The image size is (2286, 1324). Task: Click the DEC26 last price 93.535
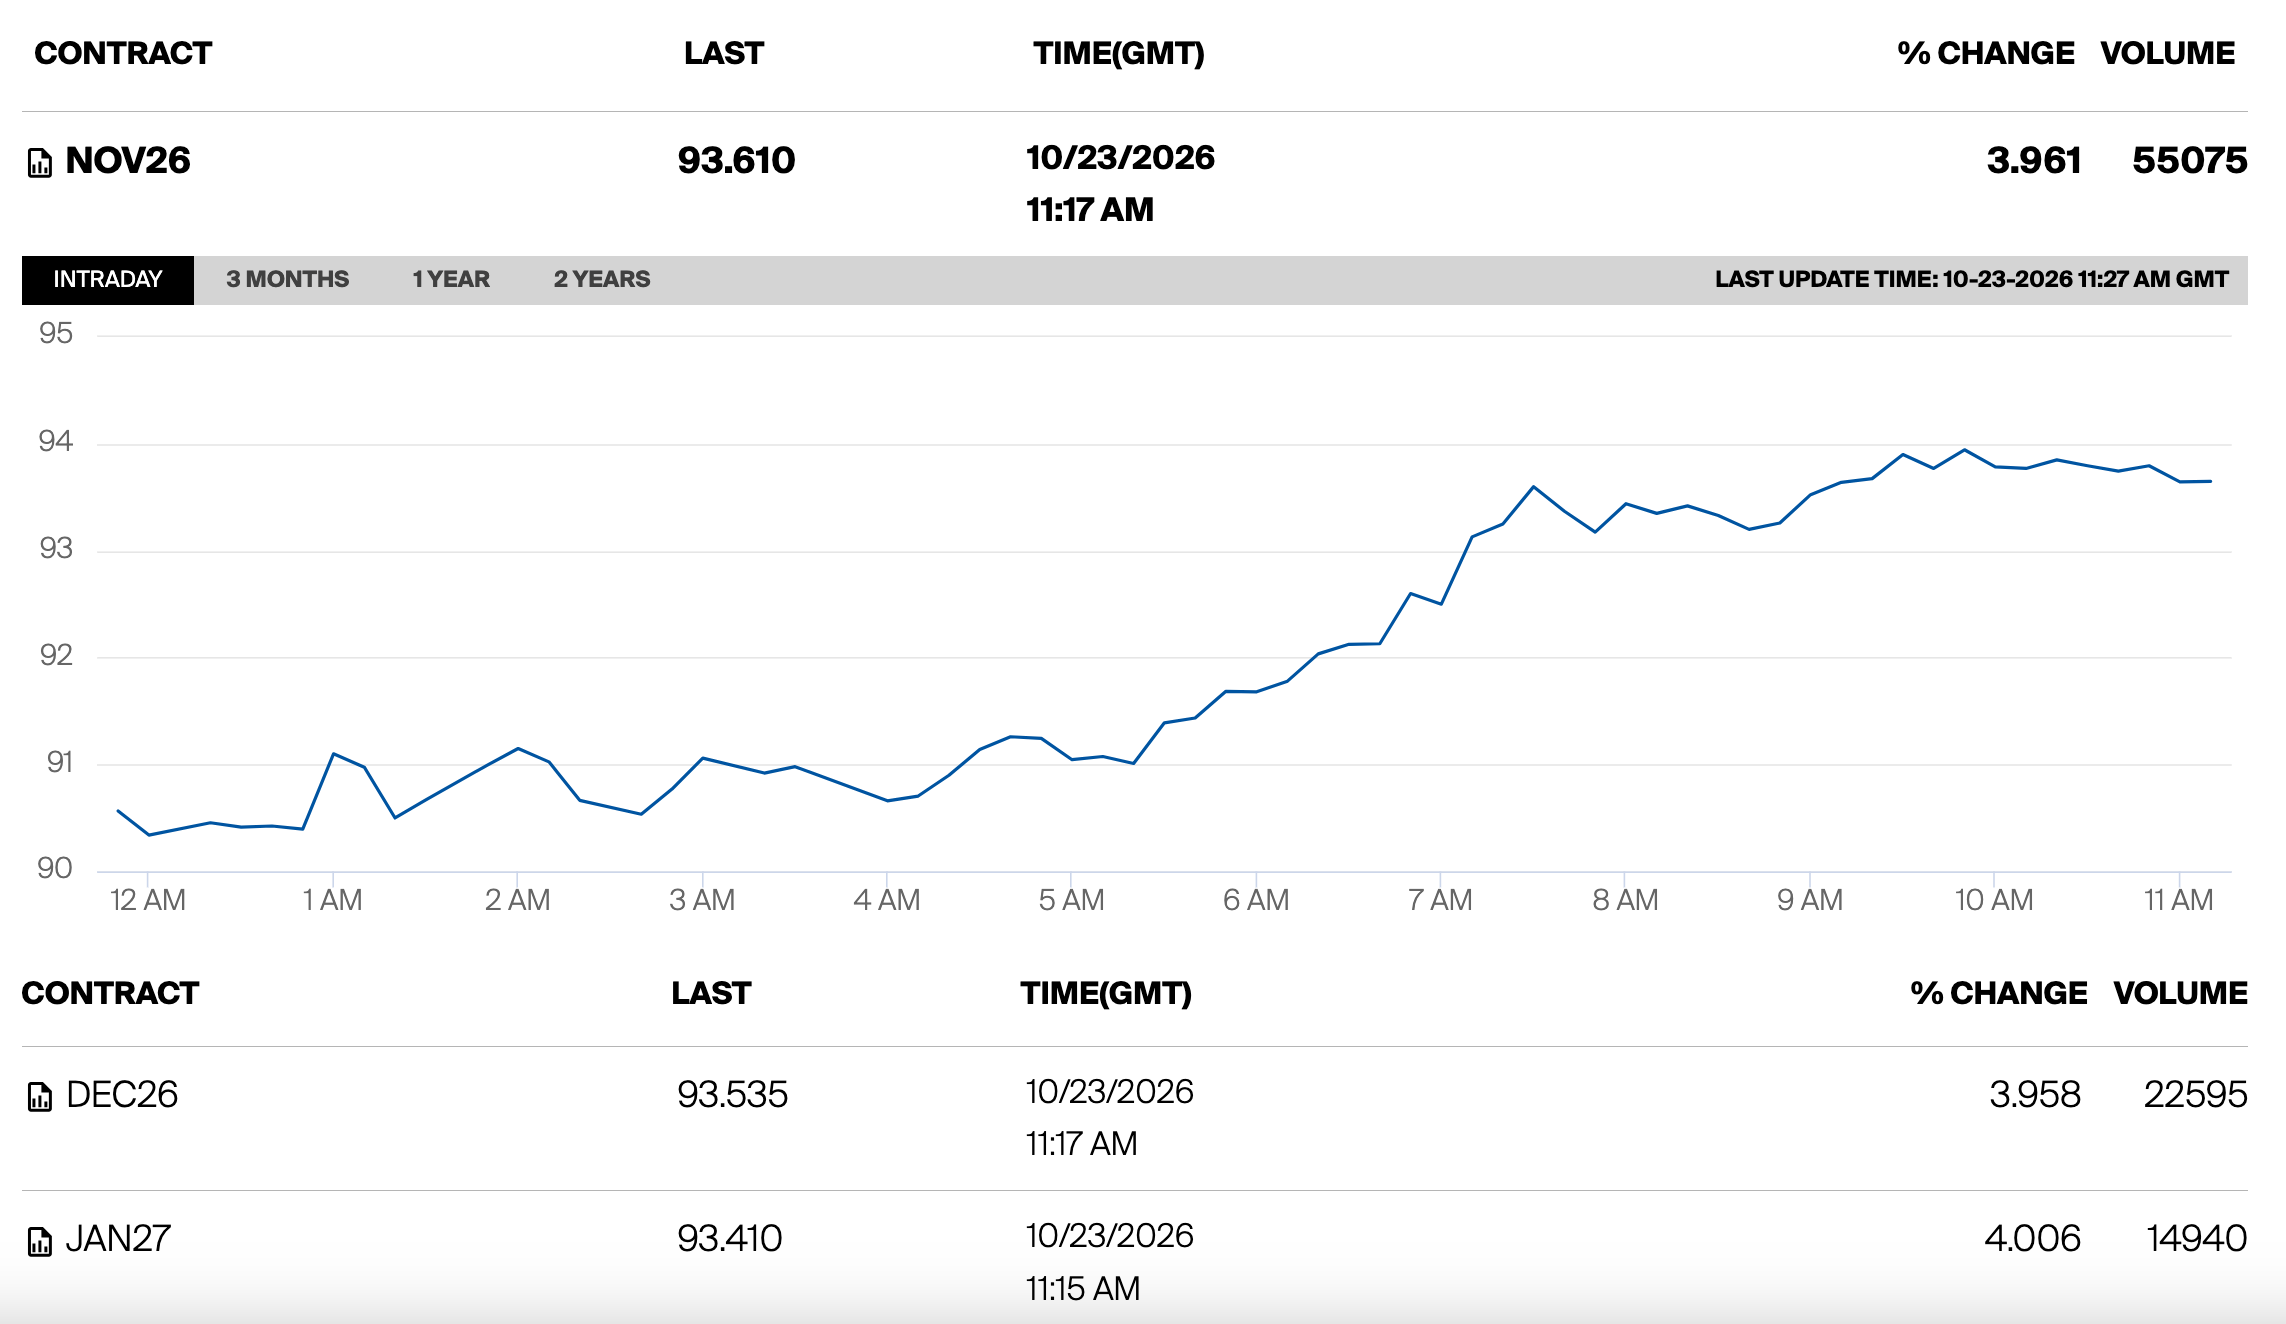click(x=732, y=1095)
